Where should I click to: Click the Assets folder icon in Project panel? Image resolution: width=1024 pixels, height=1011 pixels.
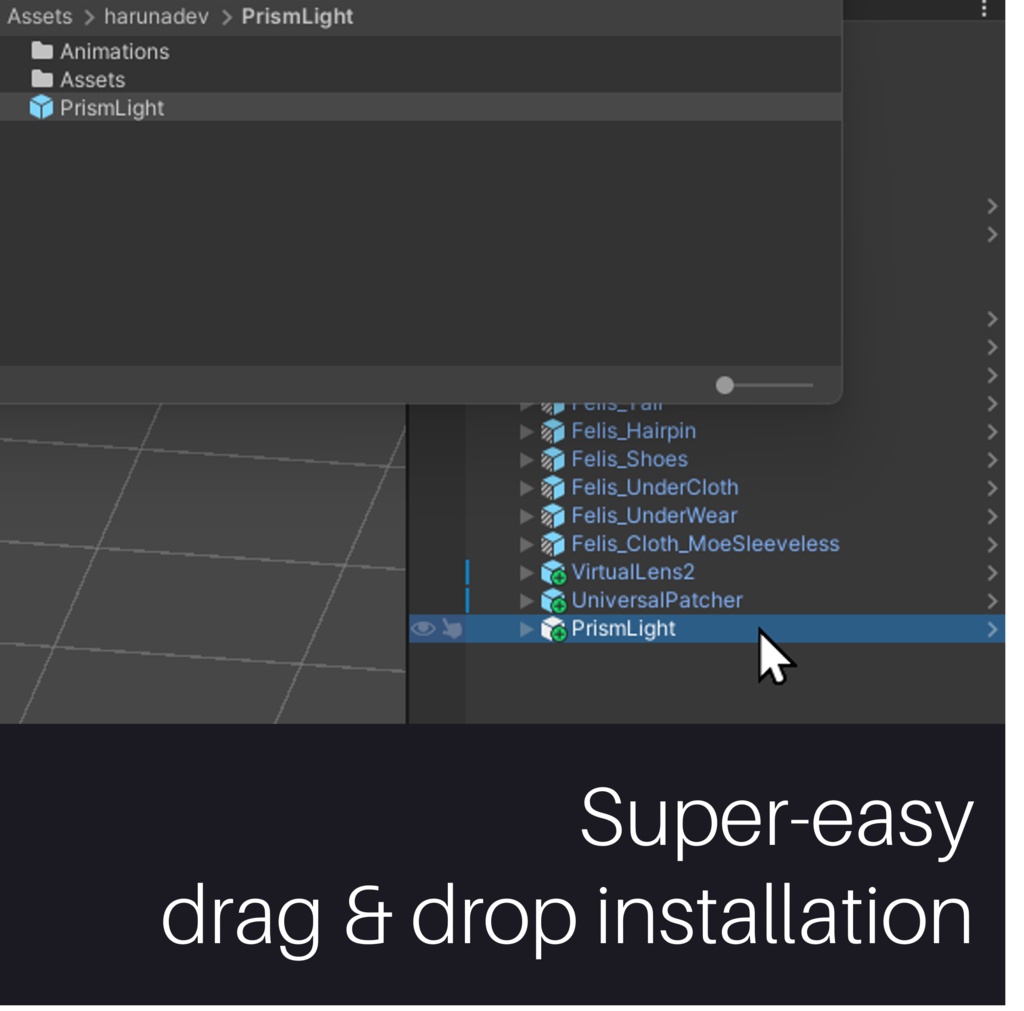[x=43, y=79]
